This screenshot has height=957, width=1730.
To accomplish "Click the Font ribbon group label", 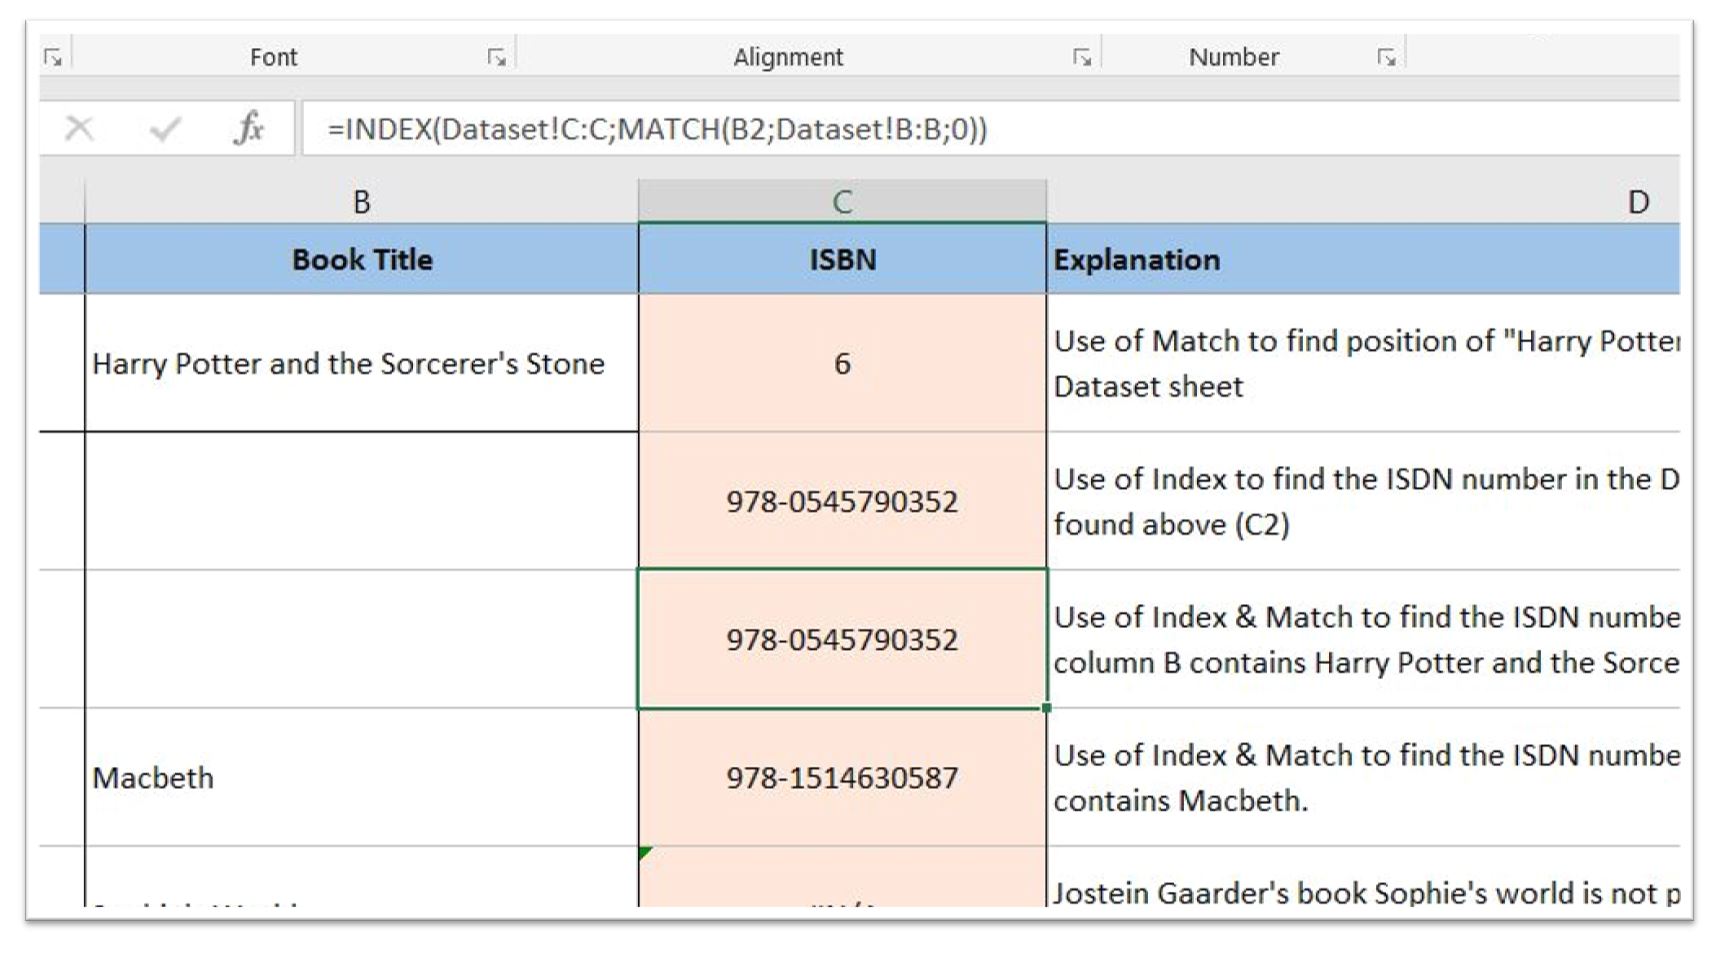I will point(273,57).
